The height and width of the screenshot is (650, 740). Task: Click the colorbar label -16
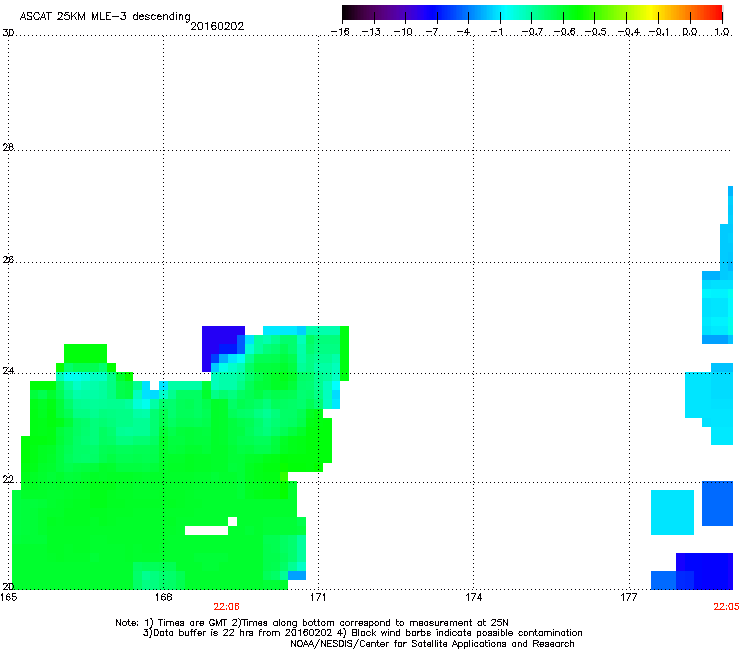pyautogui.click(x=340, y=32)
